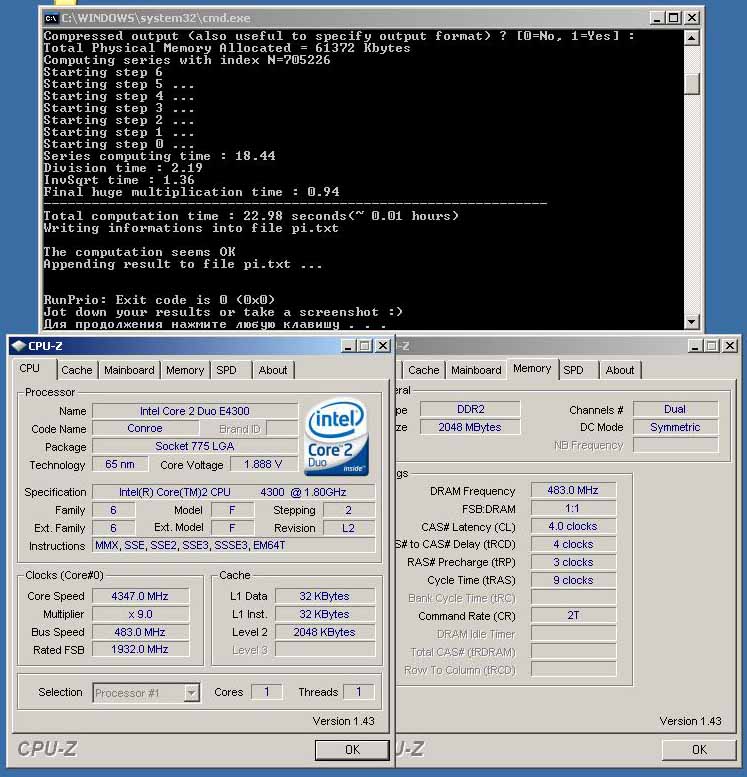Click the Socket 775 LGA package value
This screenshot has width=747, height=777.
click(195, 446)
